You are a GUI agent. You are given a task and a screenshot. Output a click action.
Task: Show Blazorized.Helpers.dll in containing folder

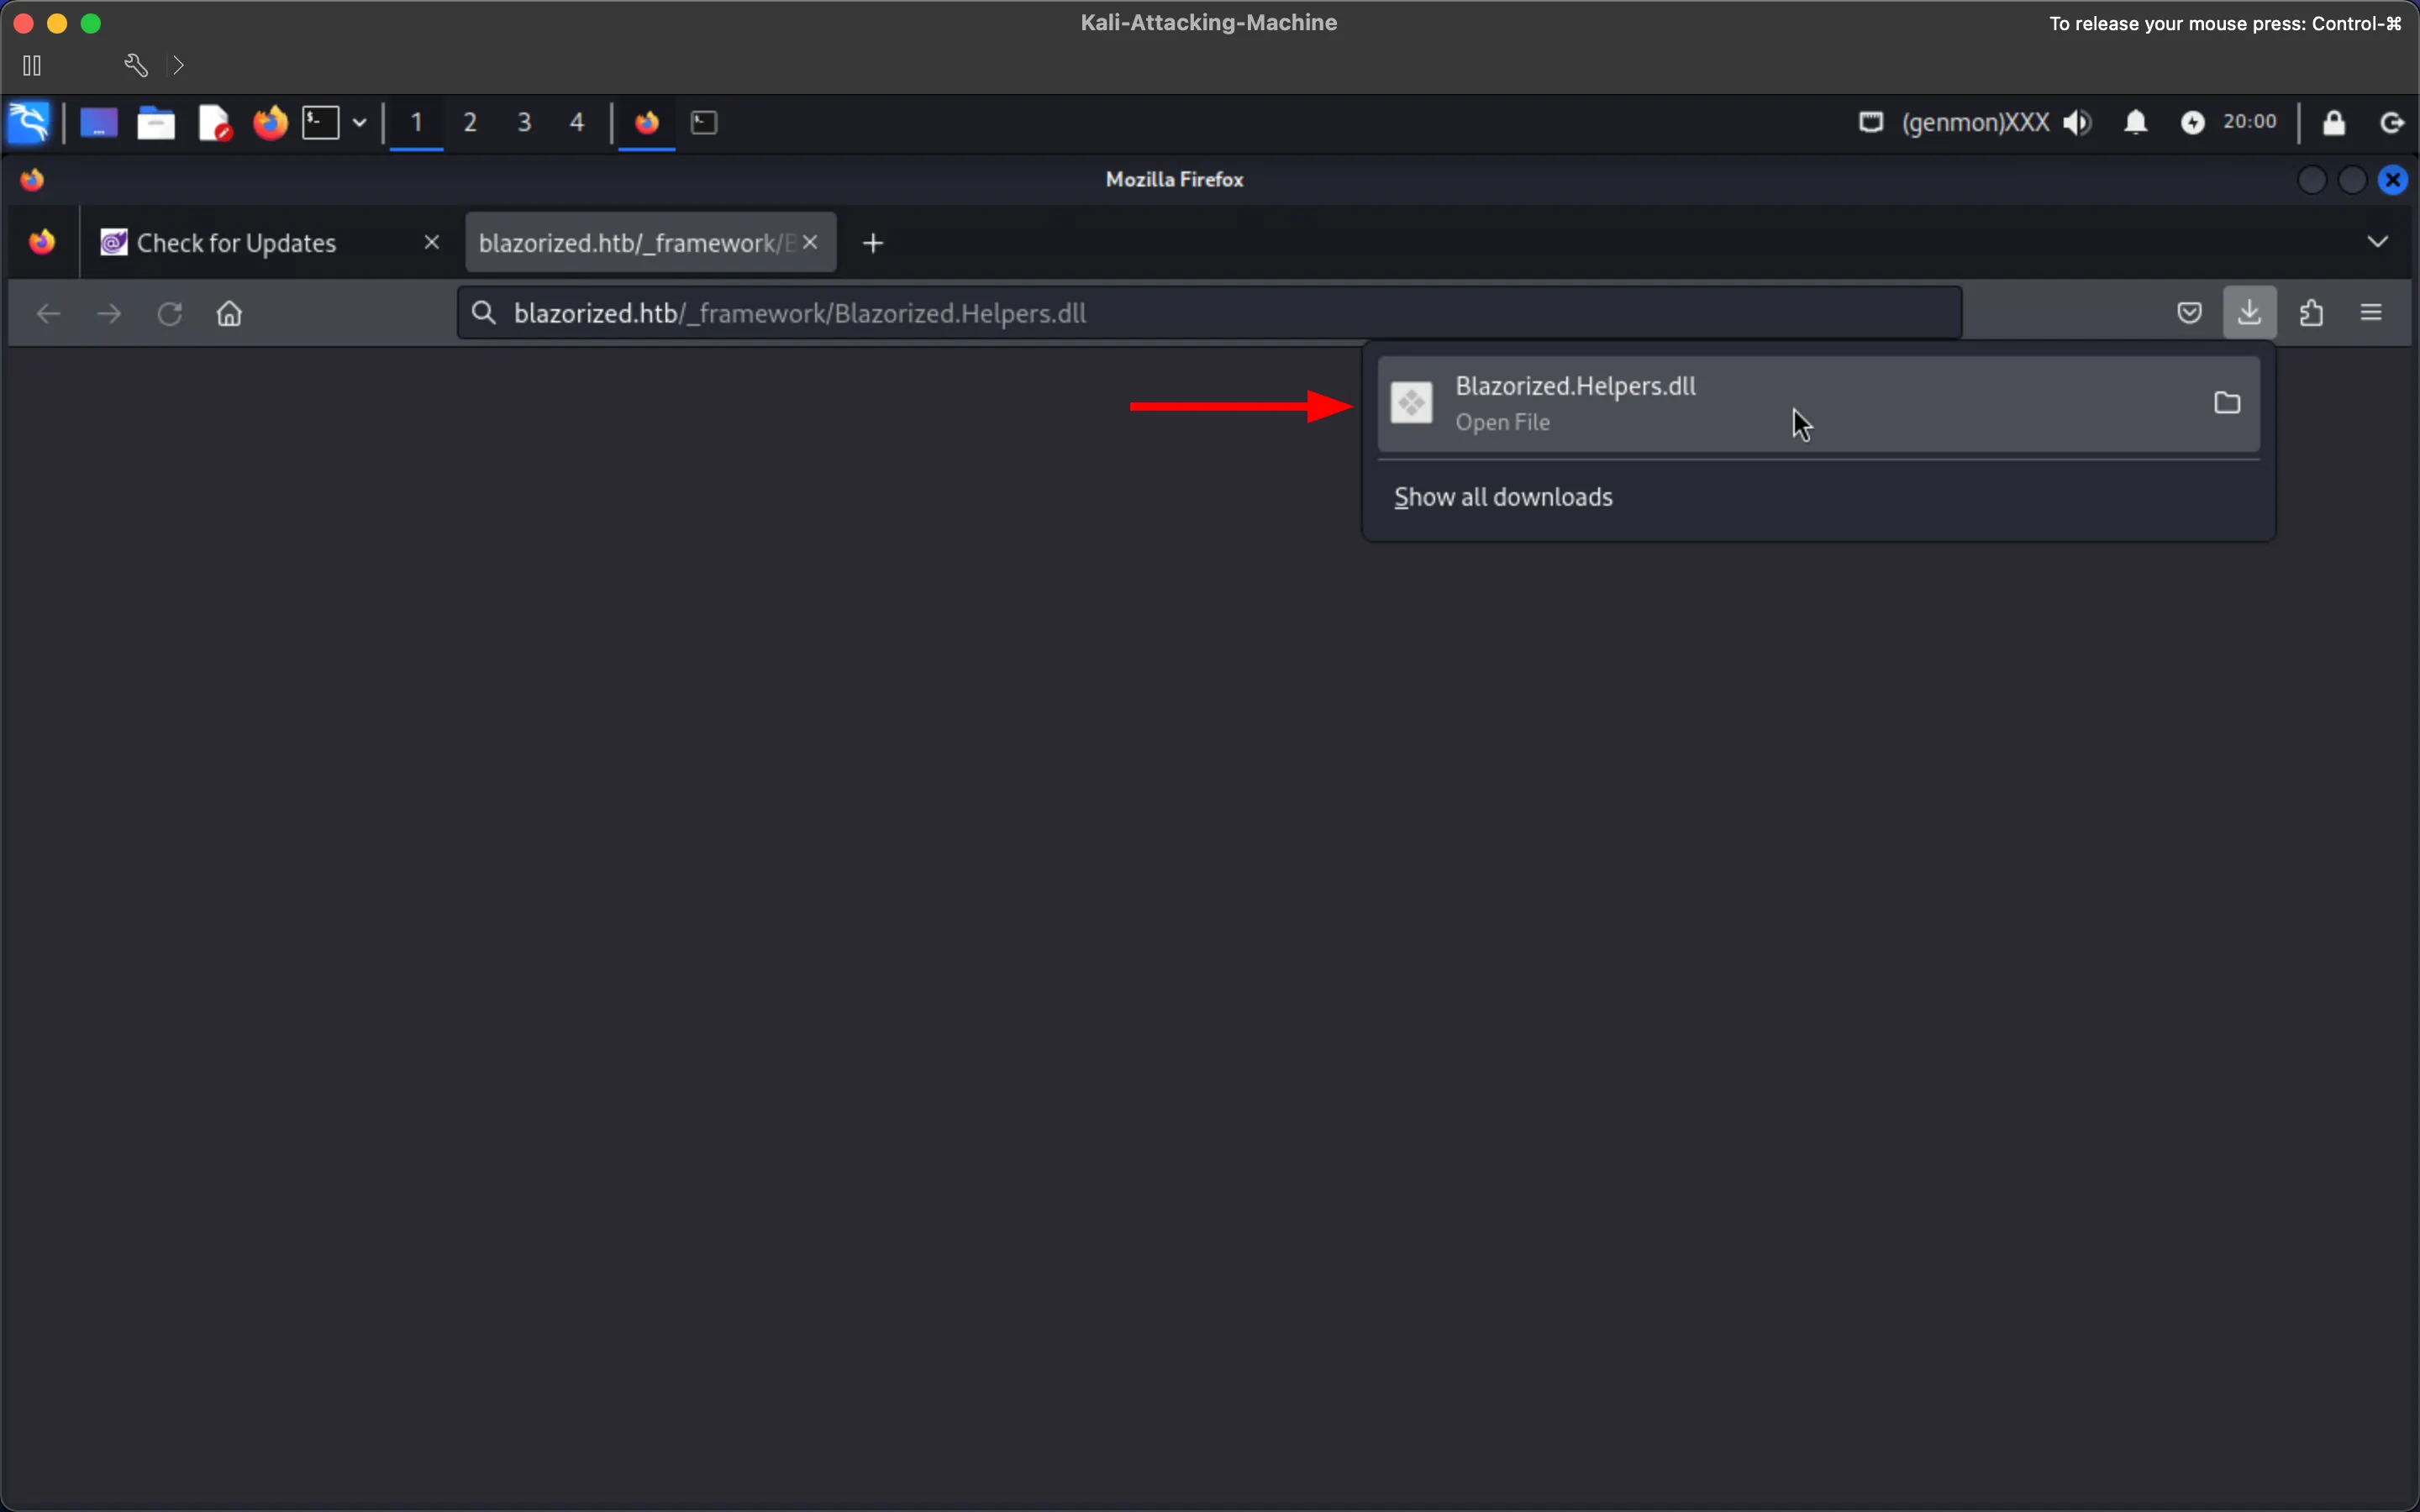point(2227,403)
